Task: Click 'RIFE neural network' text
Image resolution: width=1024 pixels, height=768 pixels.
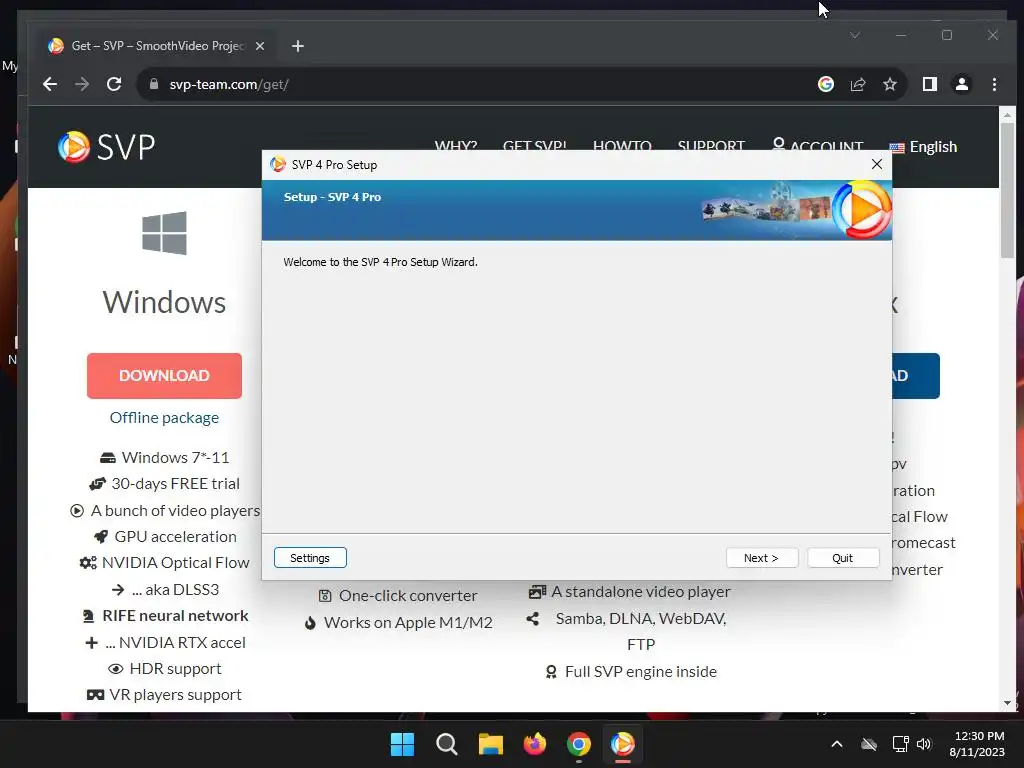Action: tap(175, 616)
